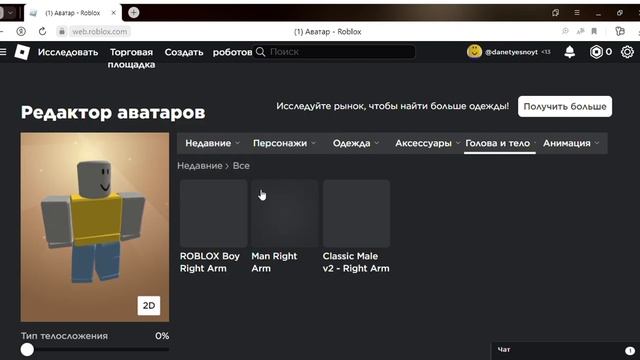
Task: Click the search magnifier icon
Action: [x=260, y=52]
